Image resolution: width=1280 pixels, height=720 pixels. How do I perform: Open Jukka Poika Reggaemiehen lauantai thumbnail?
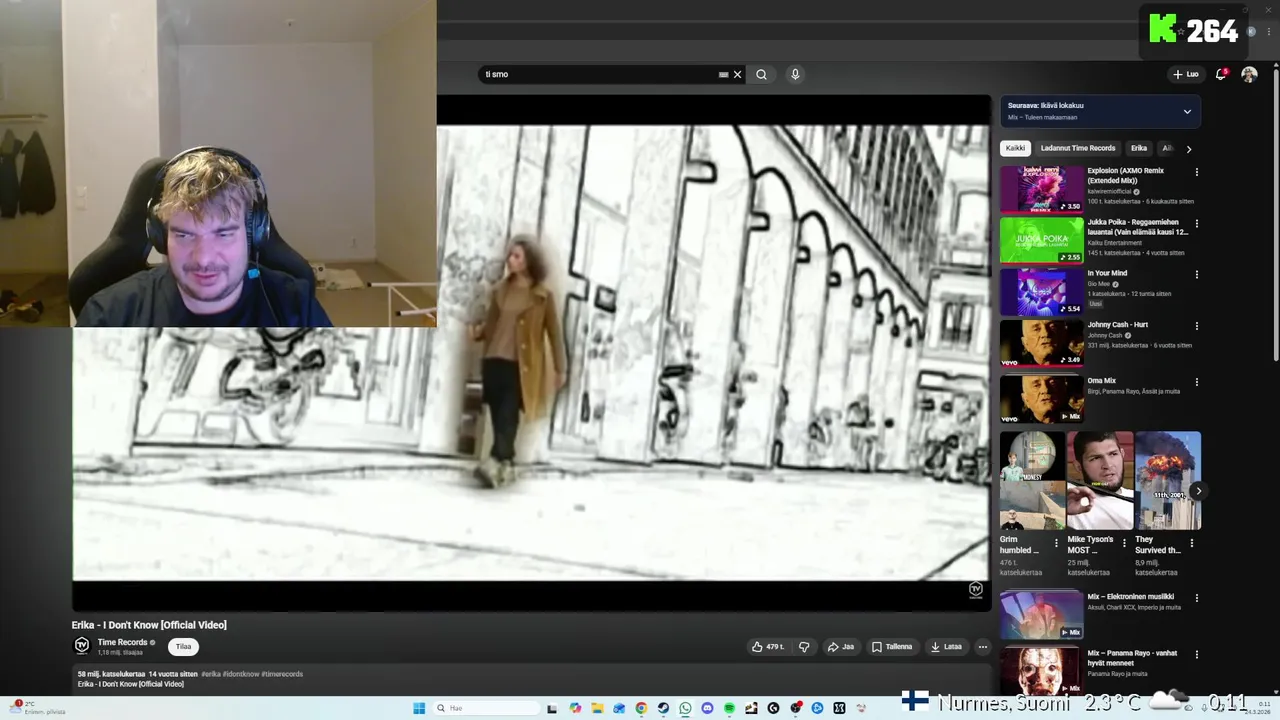click(x=1041, y=240)
